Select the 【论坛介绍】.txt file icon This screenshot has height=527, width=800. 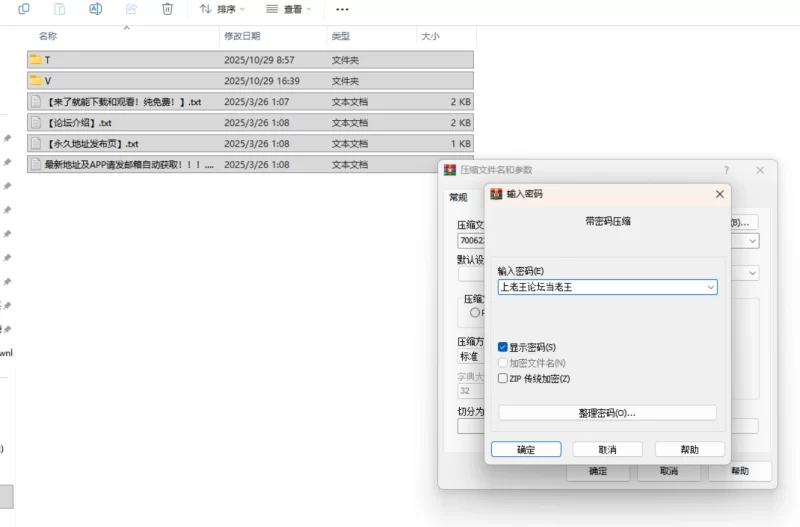pyautogui.click(x=36, y=122)
